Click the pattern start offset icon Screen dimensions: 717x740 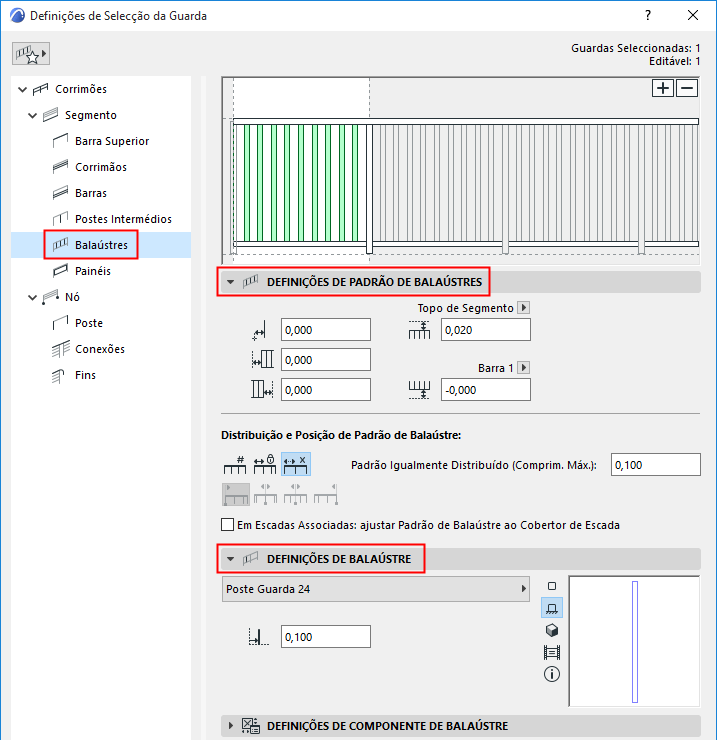(259, 330)
